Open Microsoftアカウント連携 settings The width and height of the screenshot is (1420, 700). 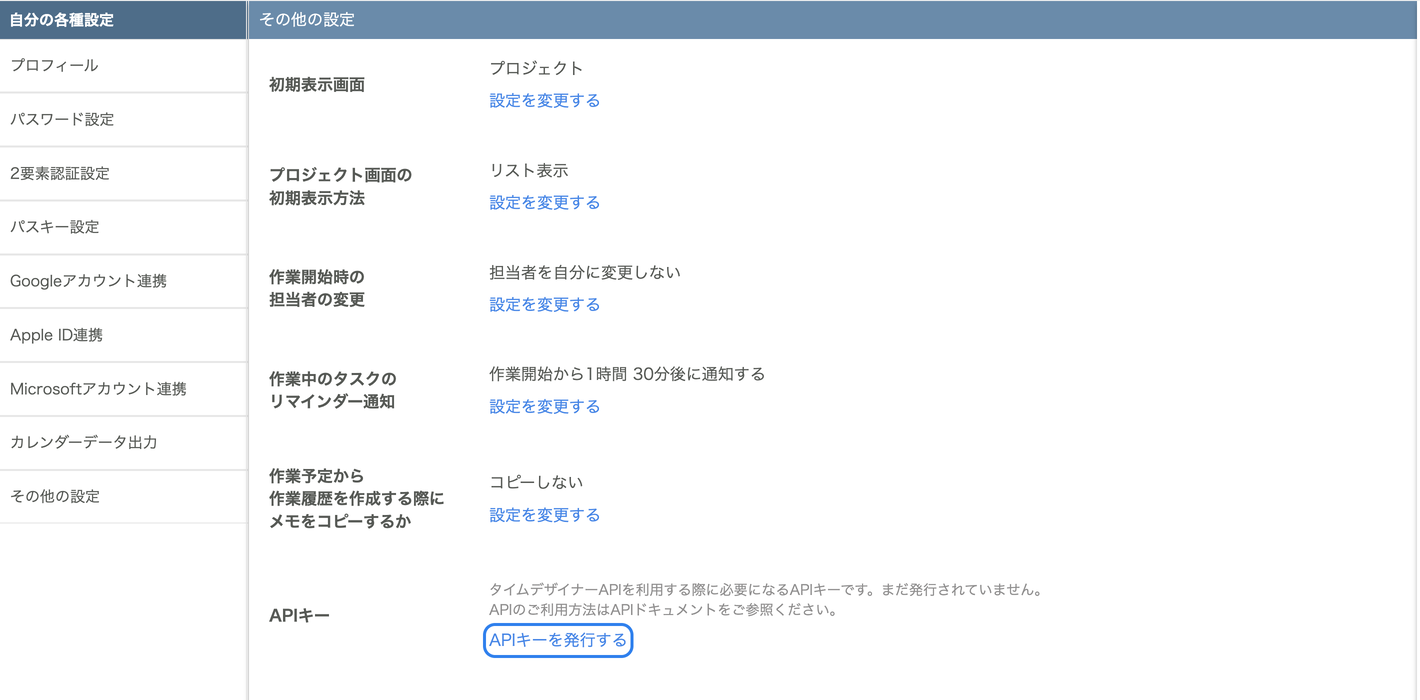(123, 390)
